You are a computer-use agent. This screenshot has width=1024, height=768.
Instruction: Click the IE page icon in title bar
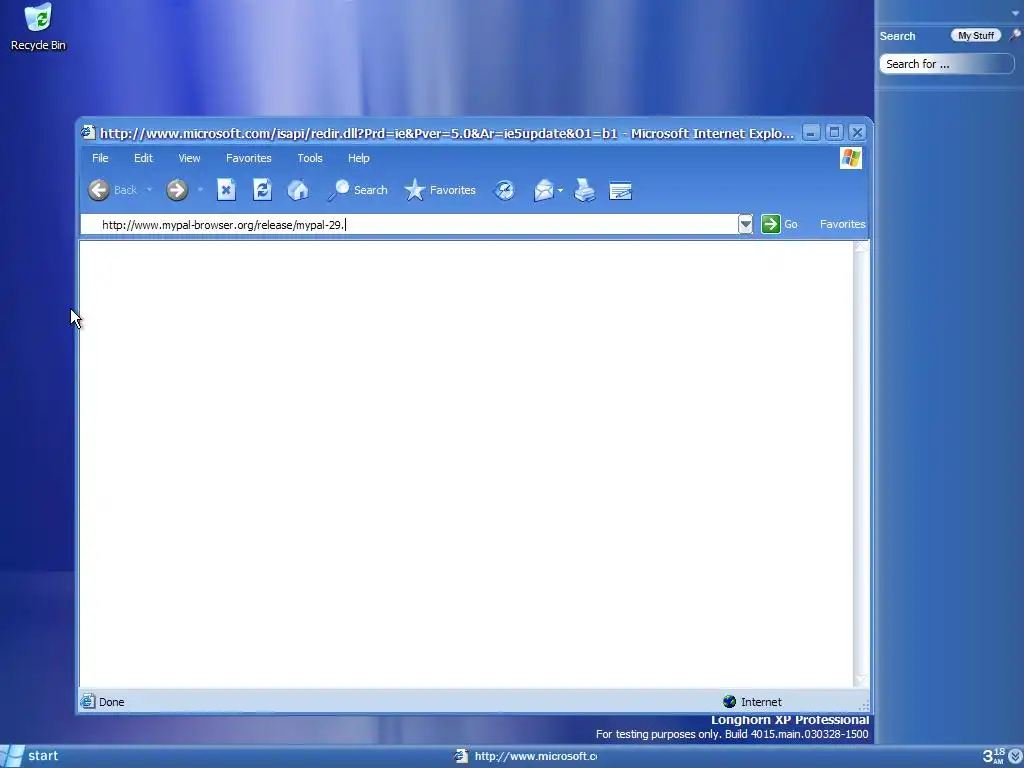click(x=88, y=133)
